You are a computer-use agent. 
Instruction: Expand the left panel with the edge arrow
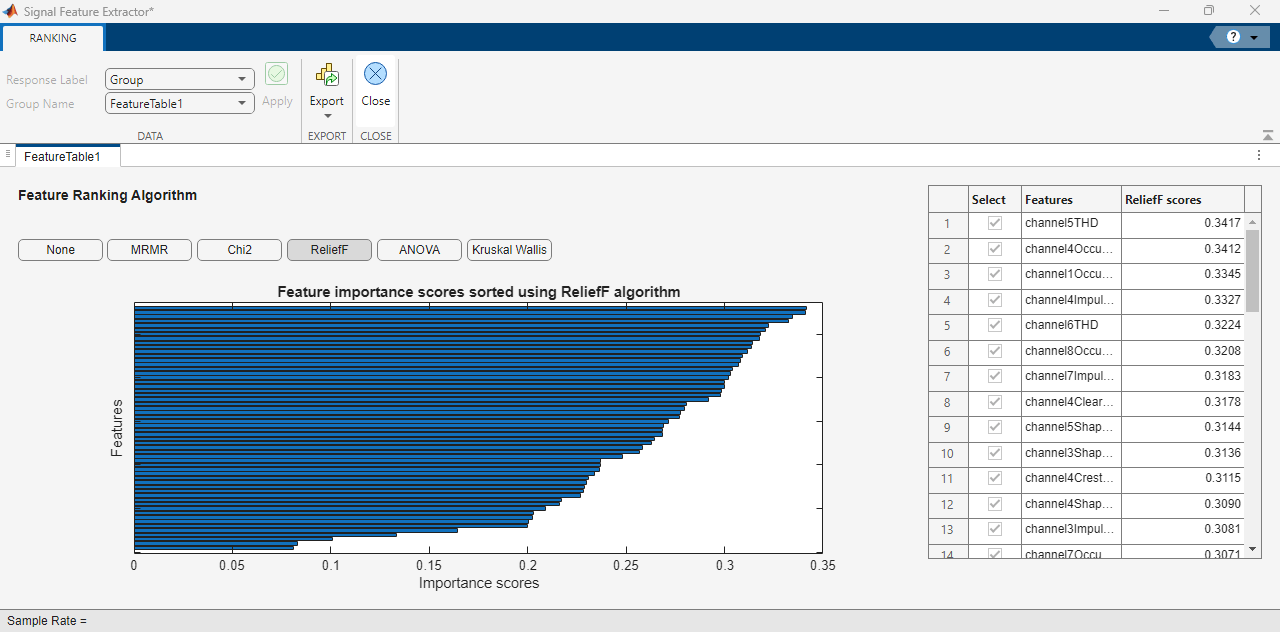pos(8,155)
